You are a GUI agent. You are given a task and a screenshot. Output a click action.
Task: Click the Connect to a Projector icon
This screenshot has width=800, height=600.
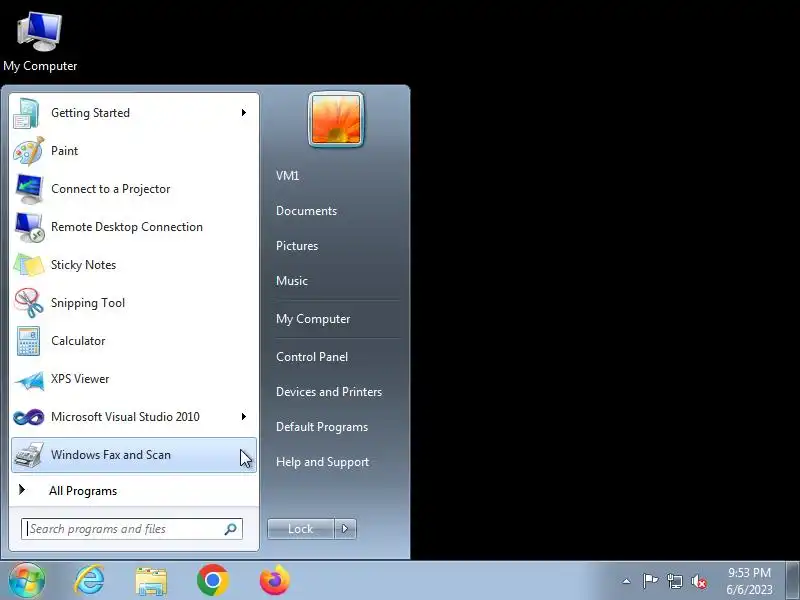(x=29, y=189)
